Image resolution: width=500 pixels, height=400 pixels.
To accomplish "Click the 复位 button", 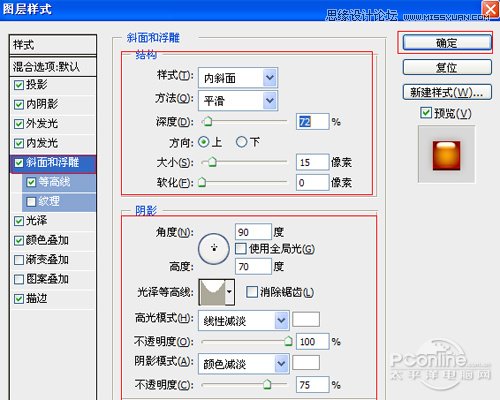I will (x=447, y=67).
